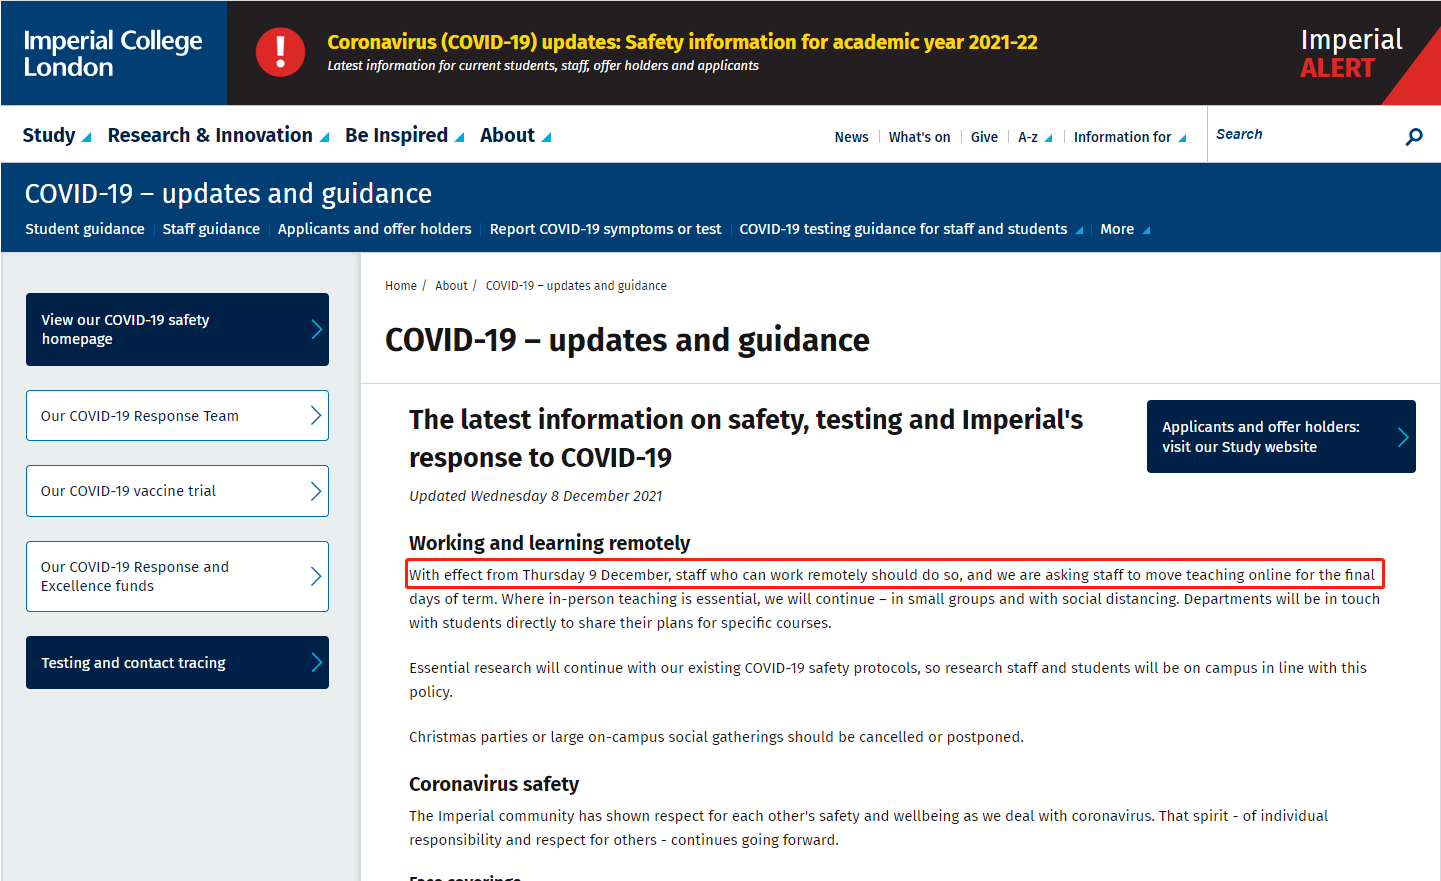The width and height of the screenshot is (1441, 881).
Task: Open Applicants and offer holders tab
Action: (x=375, y=229)
